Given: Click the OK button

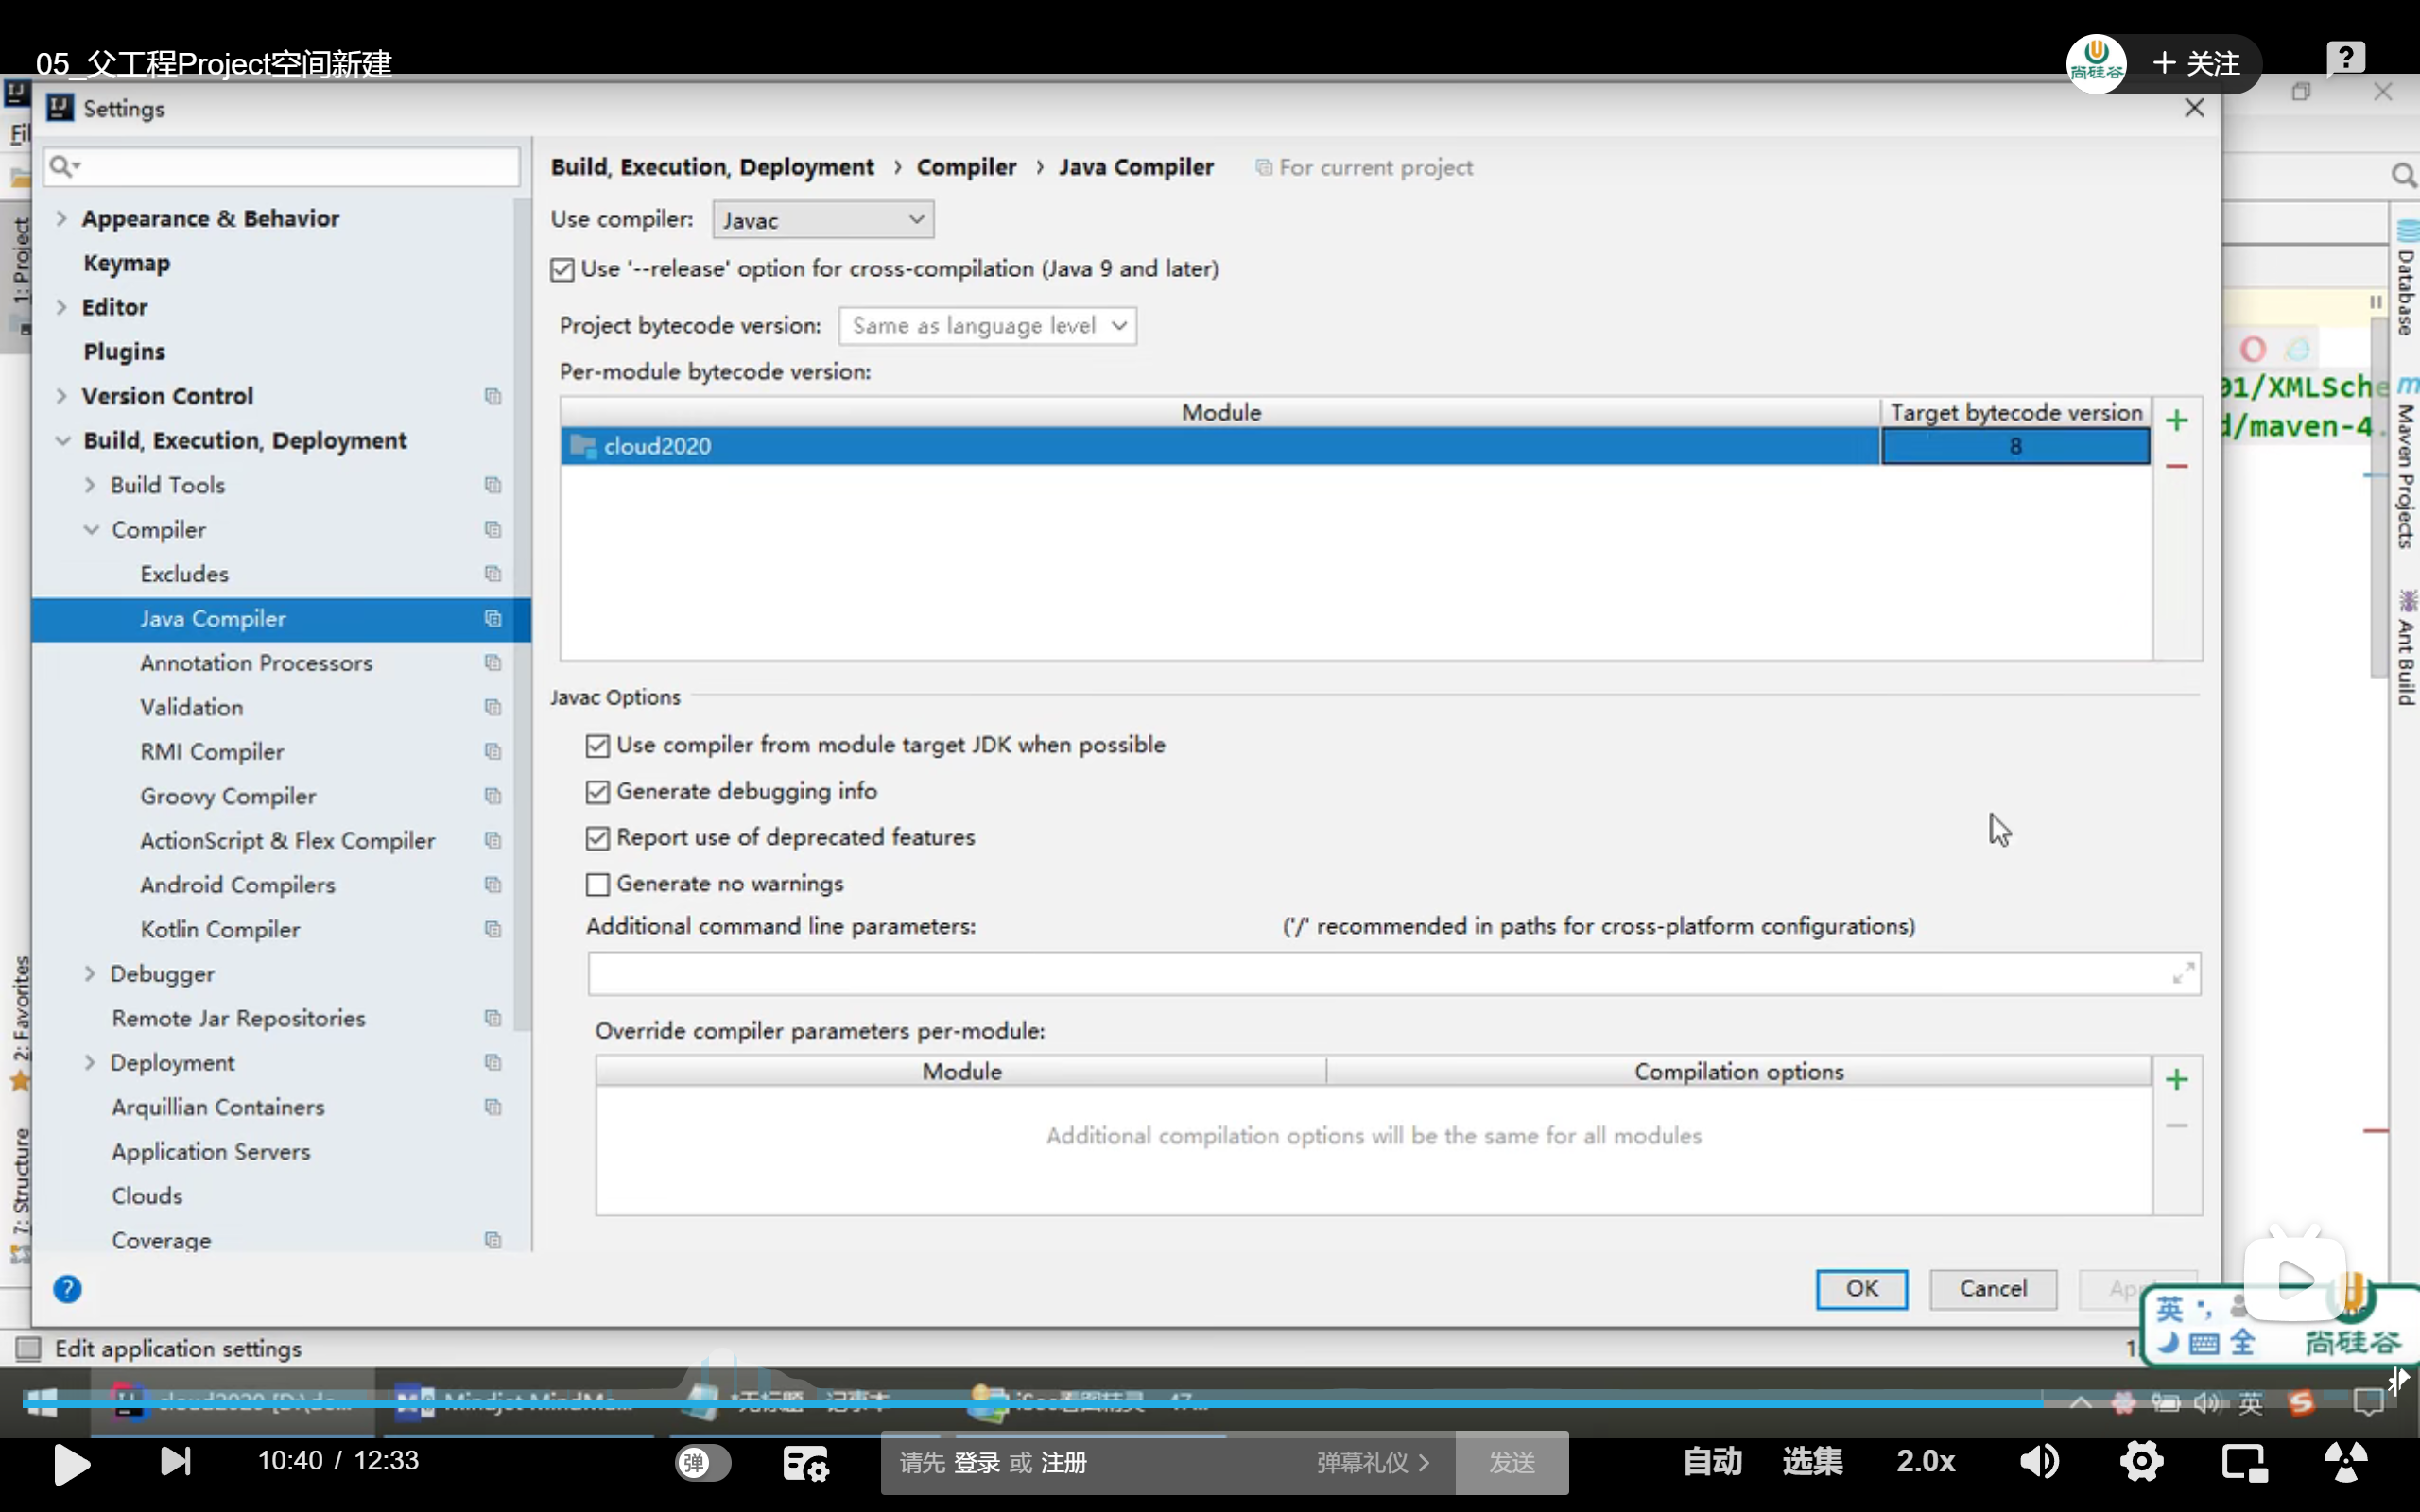Looking at the screenshot, I should 1861,1288.
